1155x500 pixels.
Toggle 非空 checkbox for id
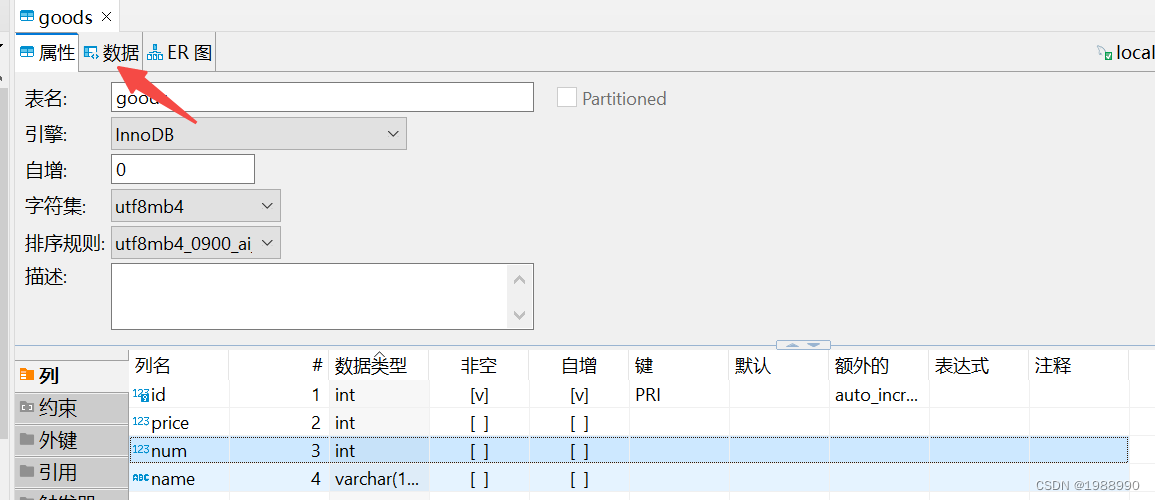[x=480, y=395]
